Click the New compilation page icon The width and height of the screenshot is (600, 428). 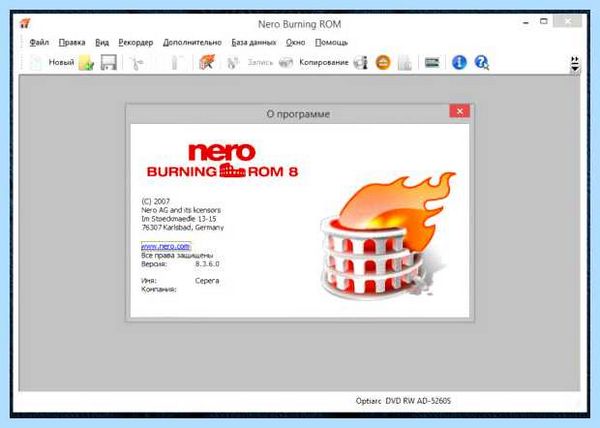(x=36, y=62)
